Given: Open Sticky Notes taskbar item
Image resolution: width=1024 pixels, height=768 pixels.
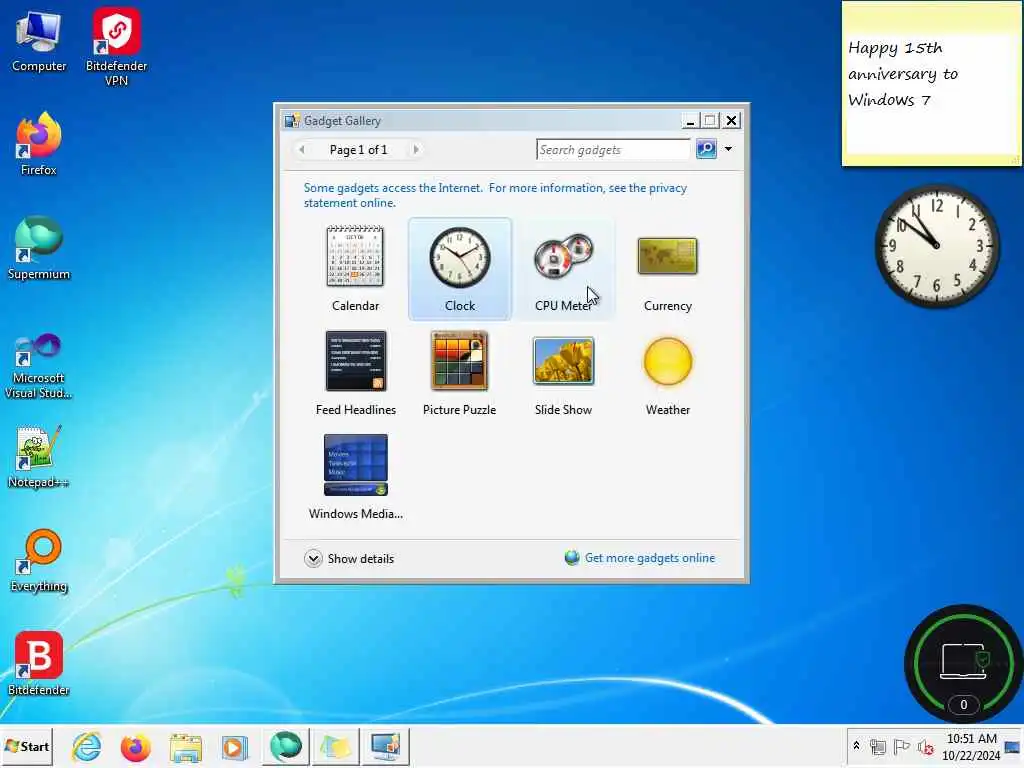Looking at the screenshot, I should pos(335,746).
